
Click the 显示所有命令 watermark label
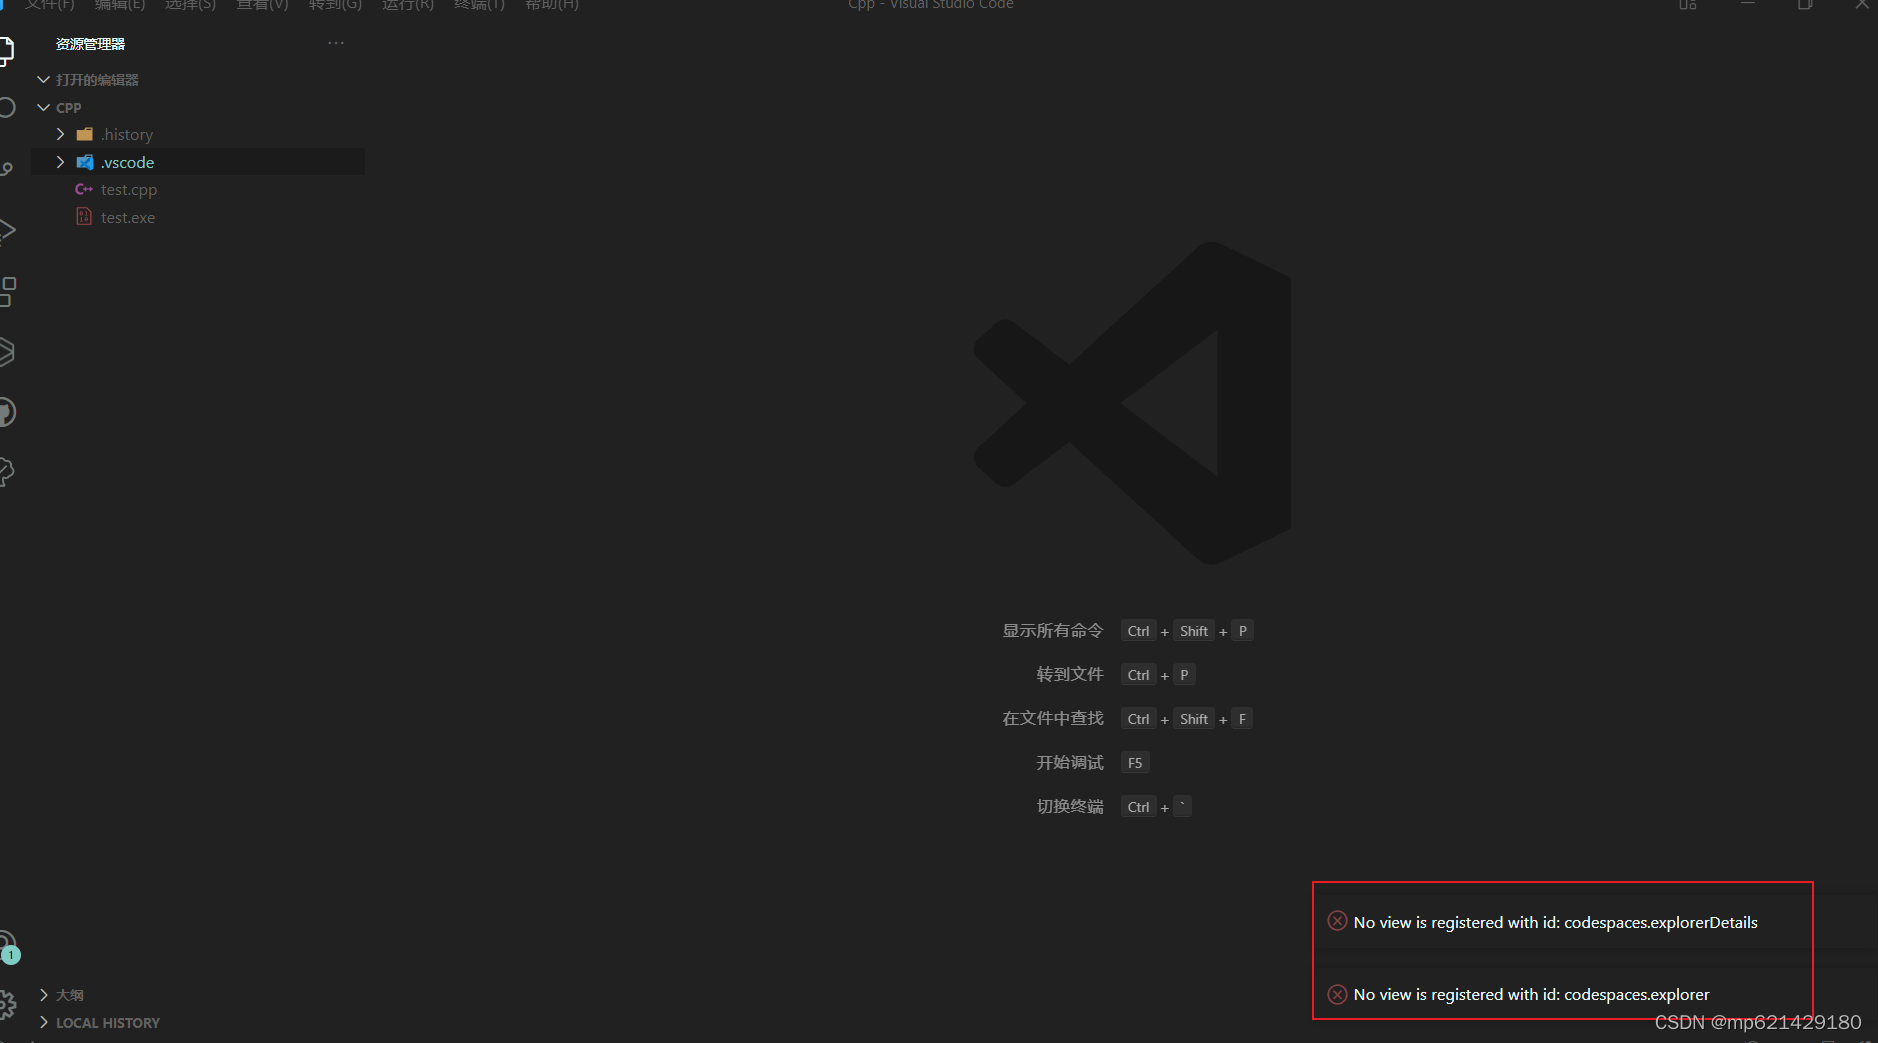click(1053, 630)
